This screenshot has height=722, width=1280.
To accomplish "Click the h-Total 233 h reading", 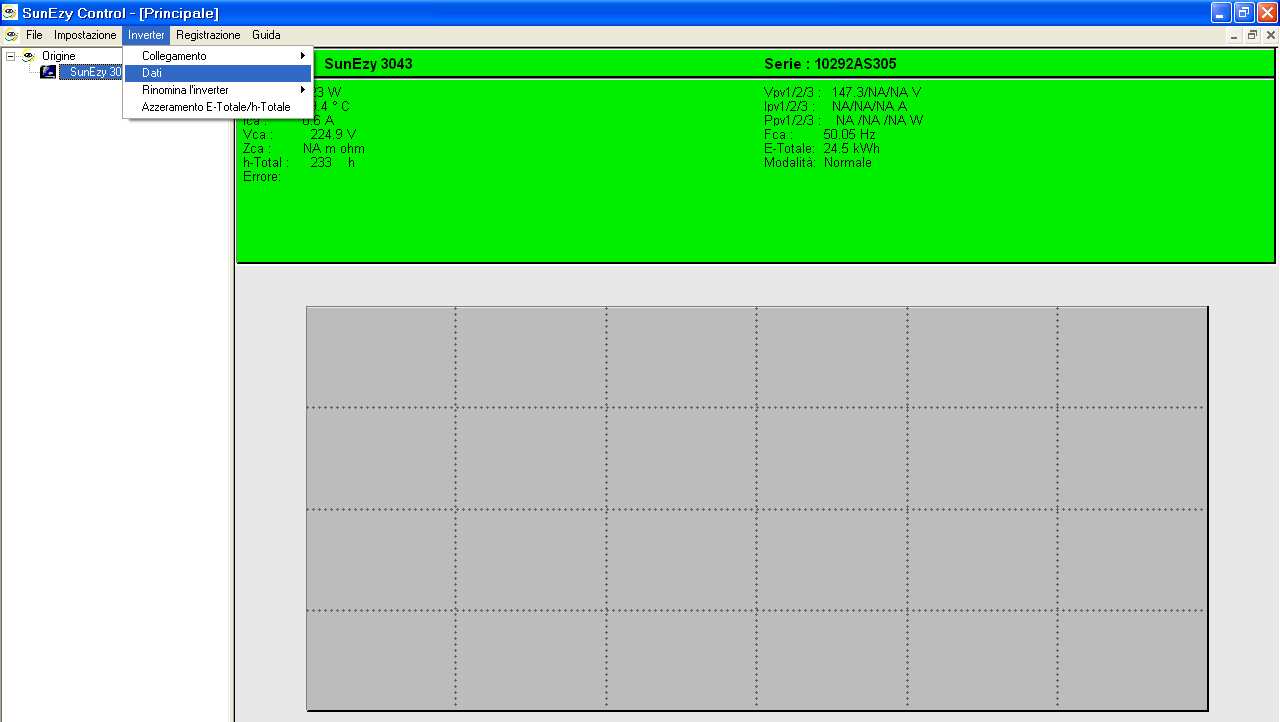I will click(299, 162).
